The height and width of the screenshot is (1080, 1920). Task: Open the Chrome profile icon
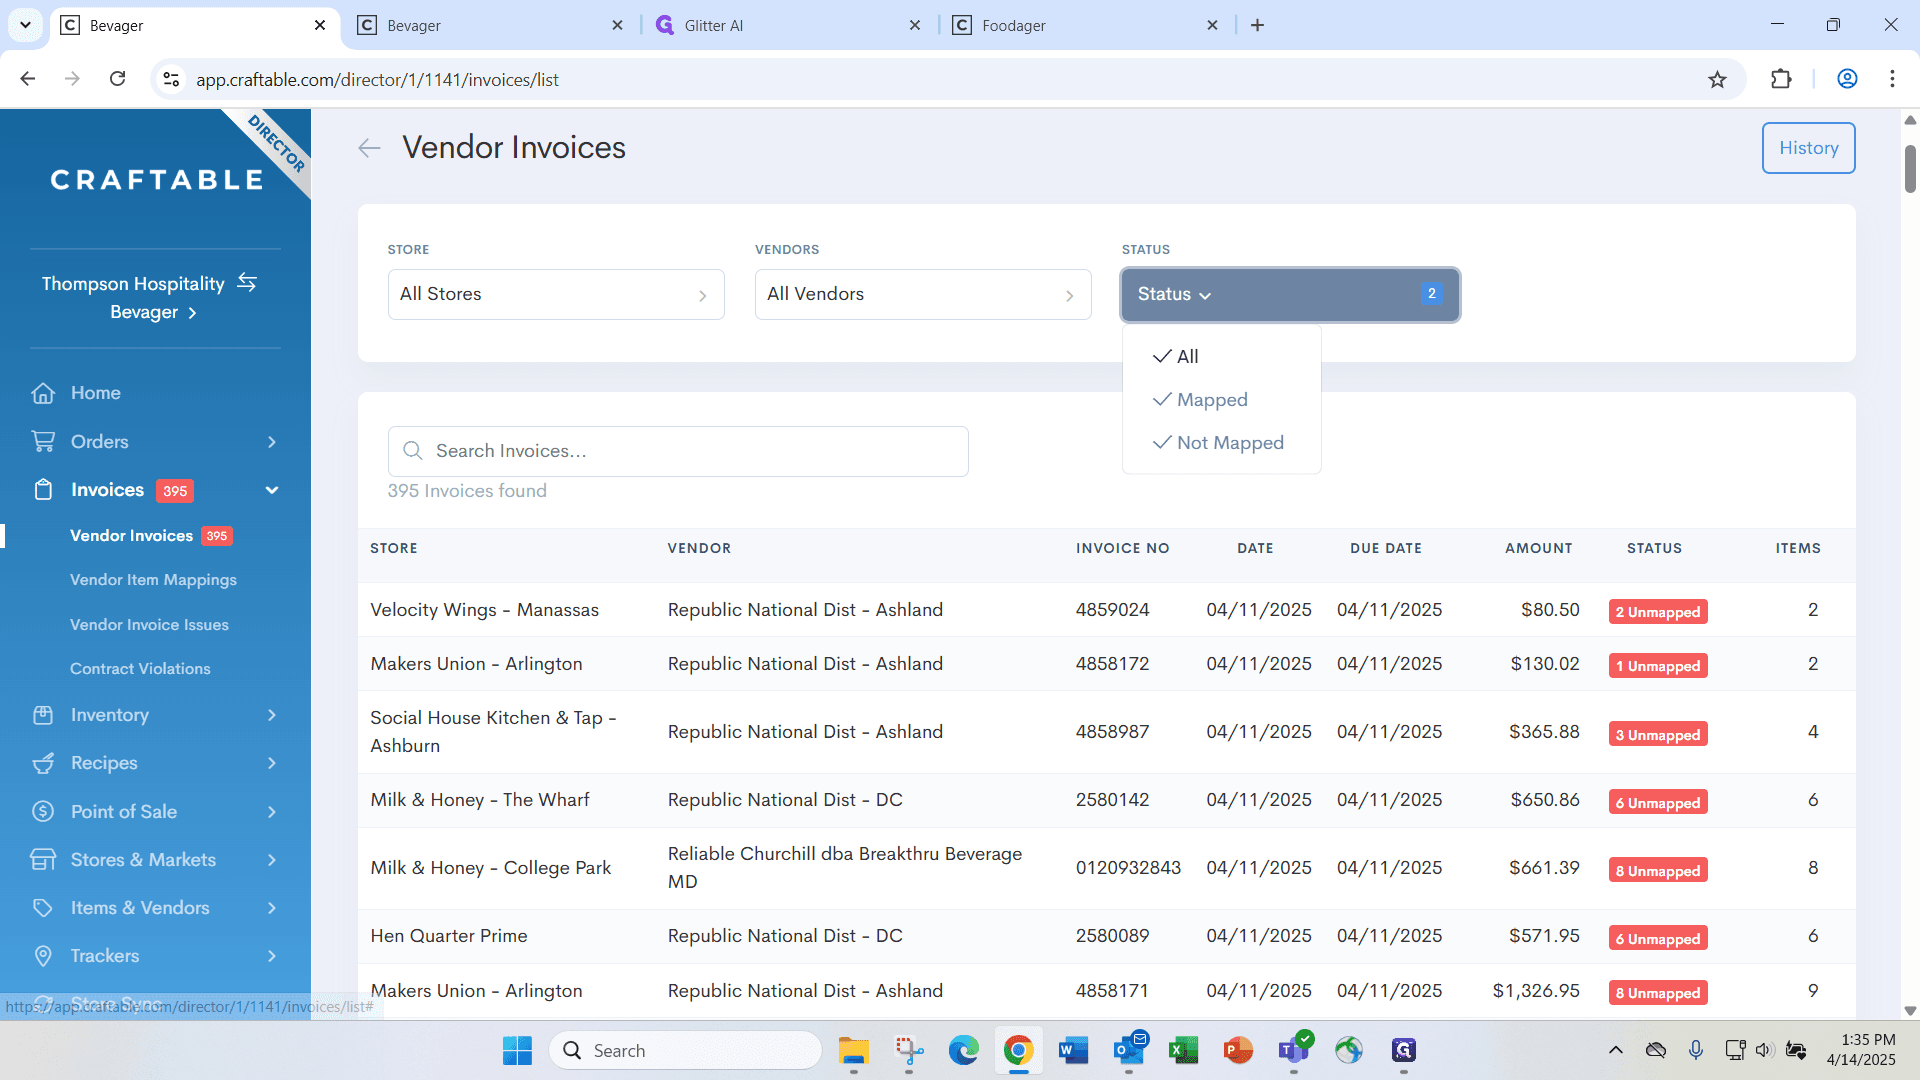[1847, 79]
